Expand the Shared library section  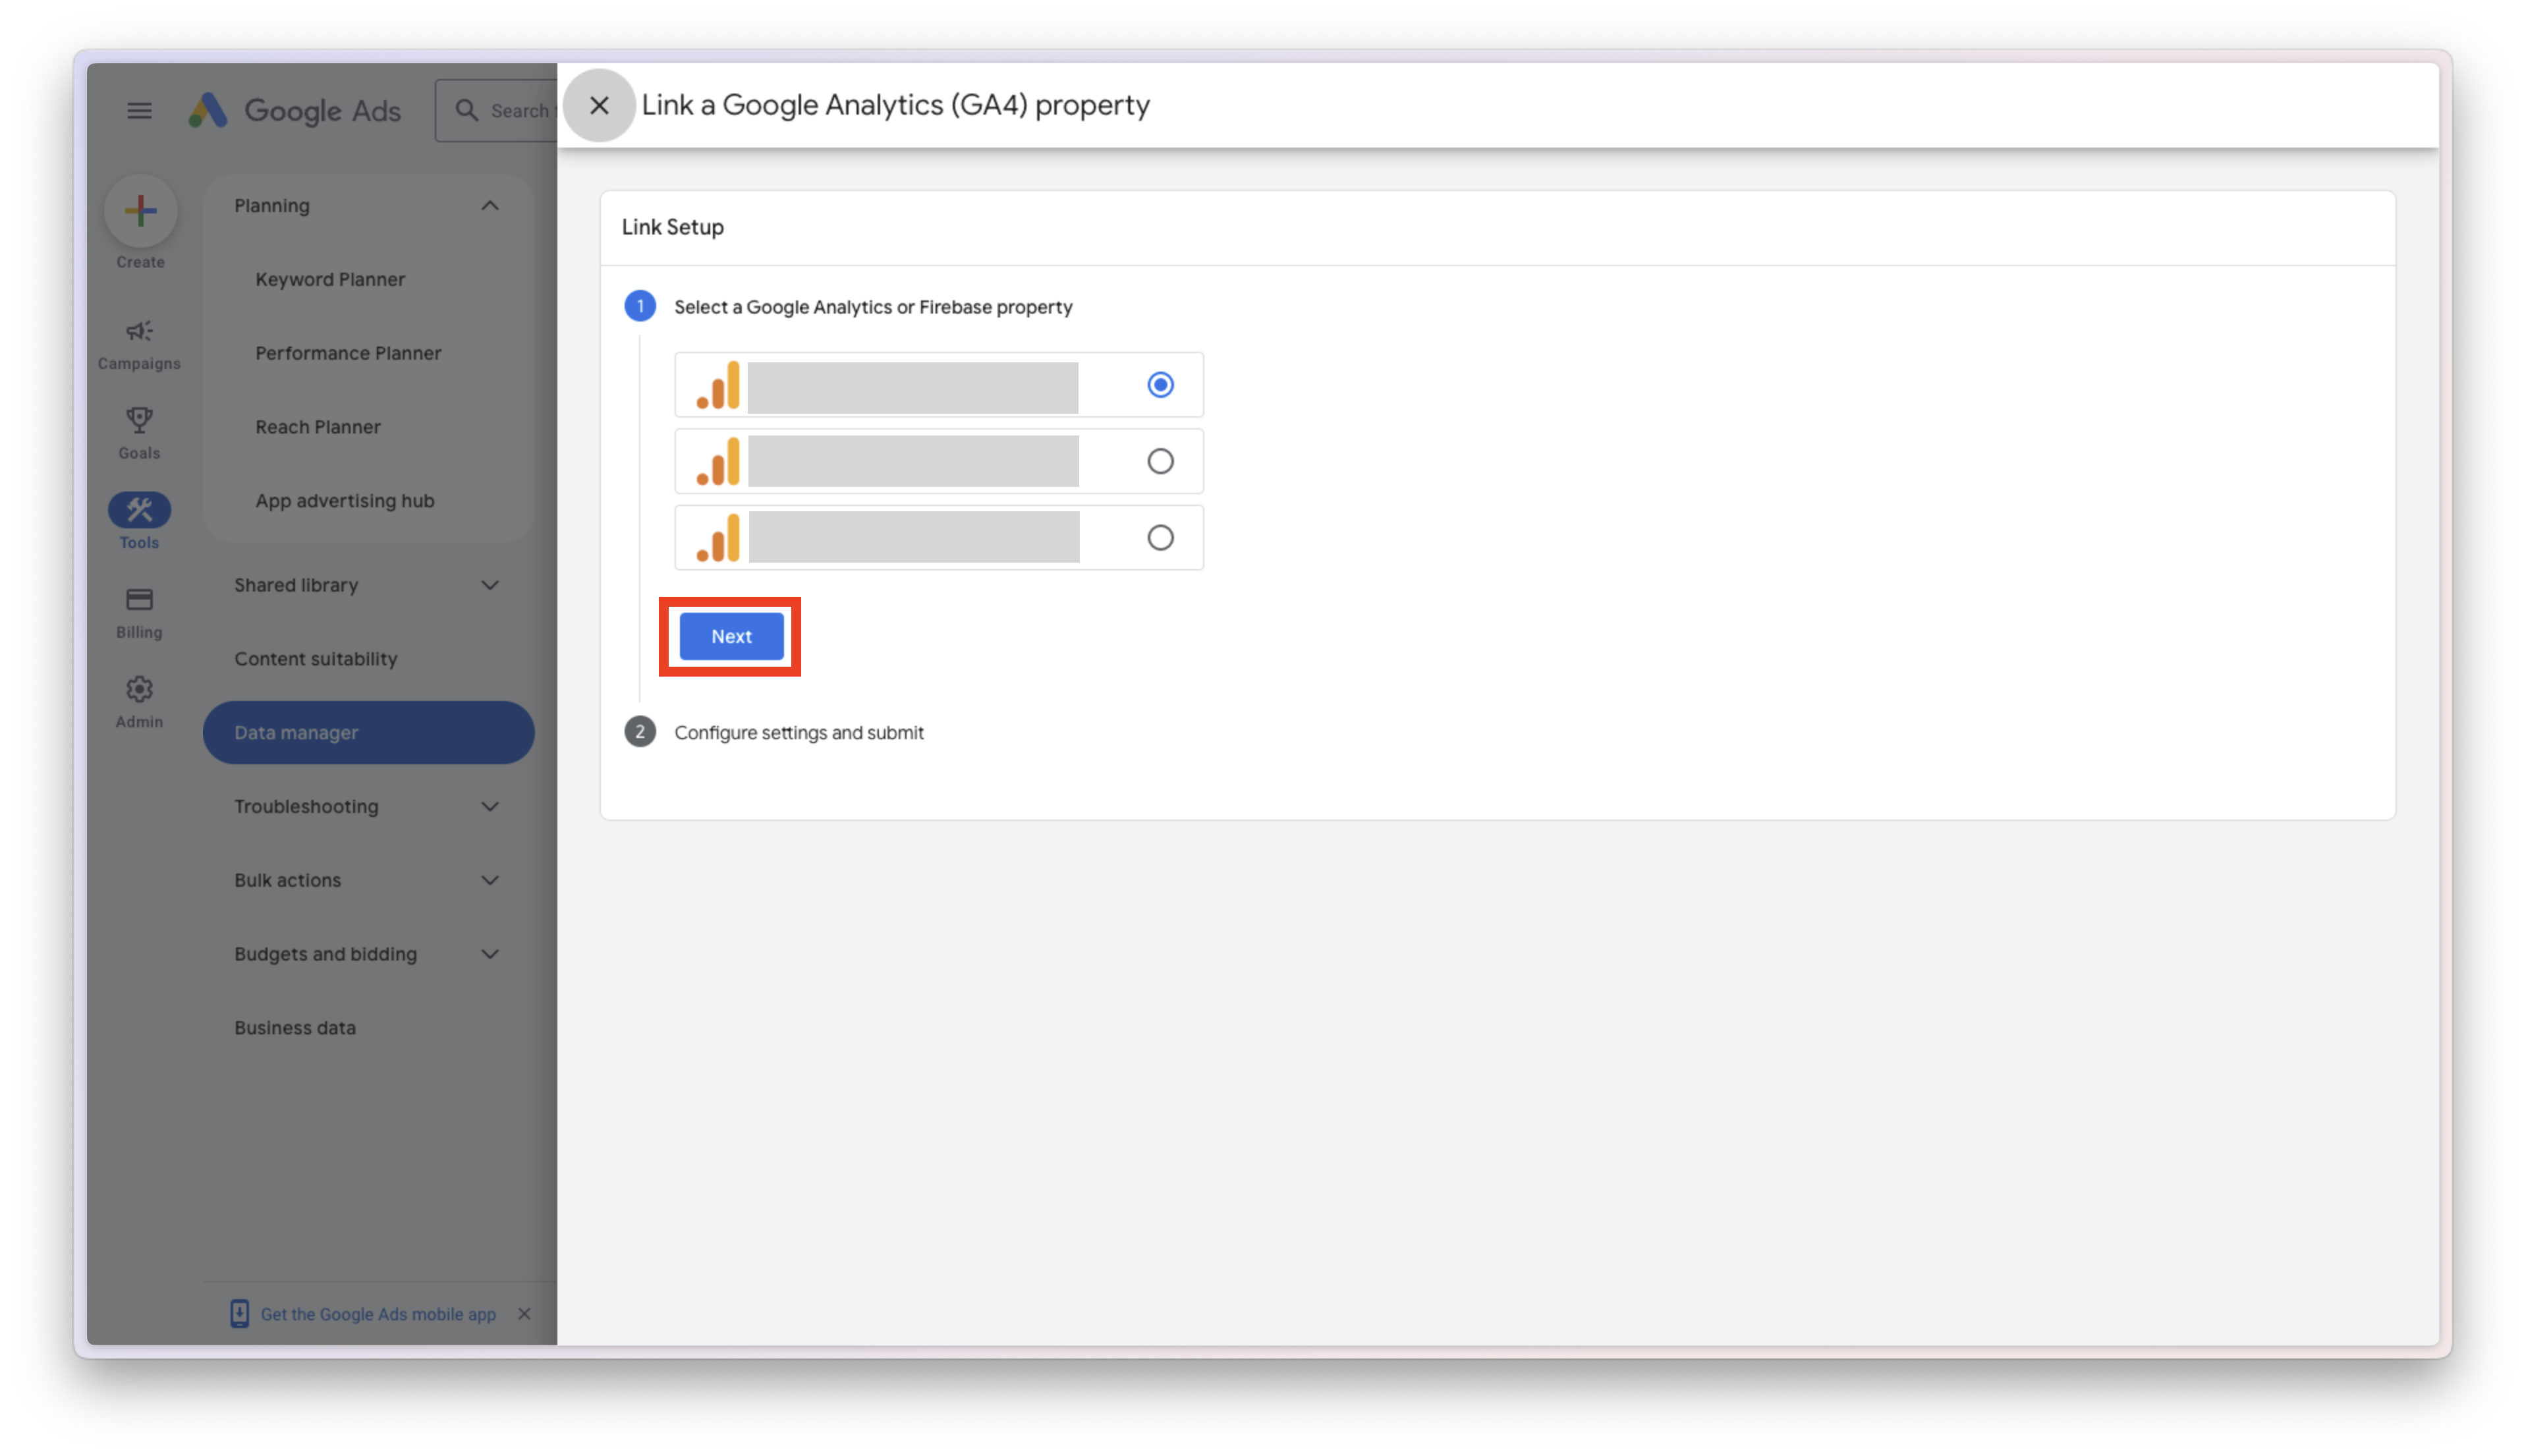pyautogui.click(x=489, y=585)
